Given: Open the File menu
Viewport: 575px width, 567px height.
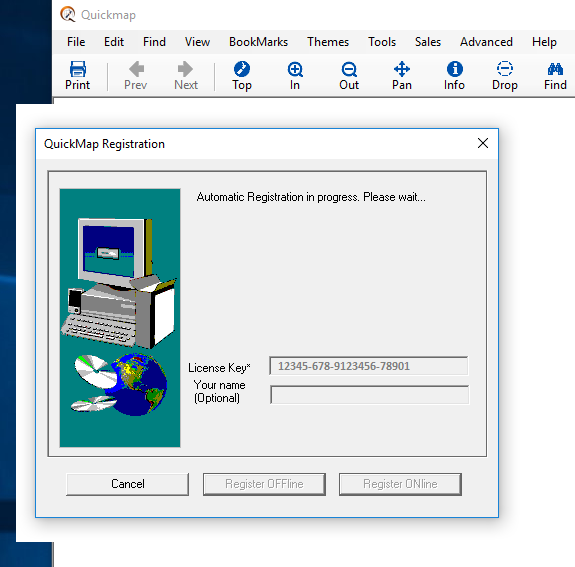Looking at the screenshot, I should point(76,42).
